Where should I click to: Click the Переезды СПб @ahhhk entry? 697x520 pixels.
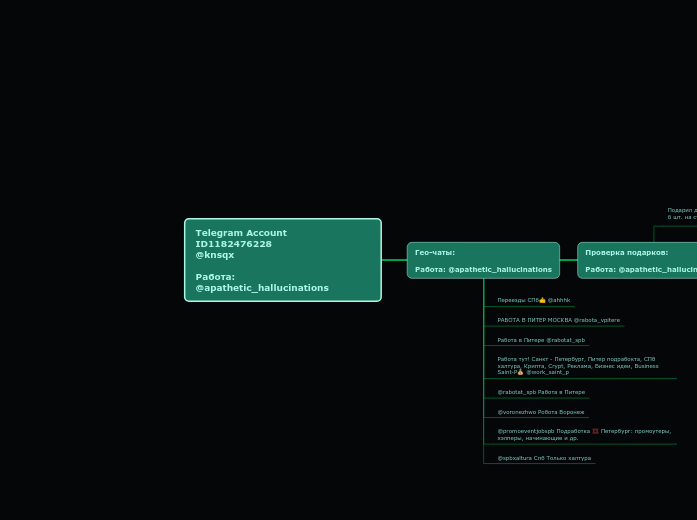533,300
